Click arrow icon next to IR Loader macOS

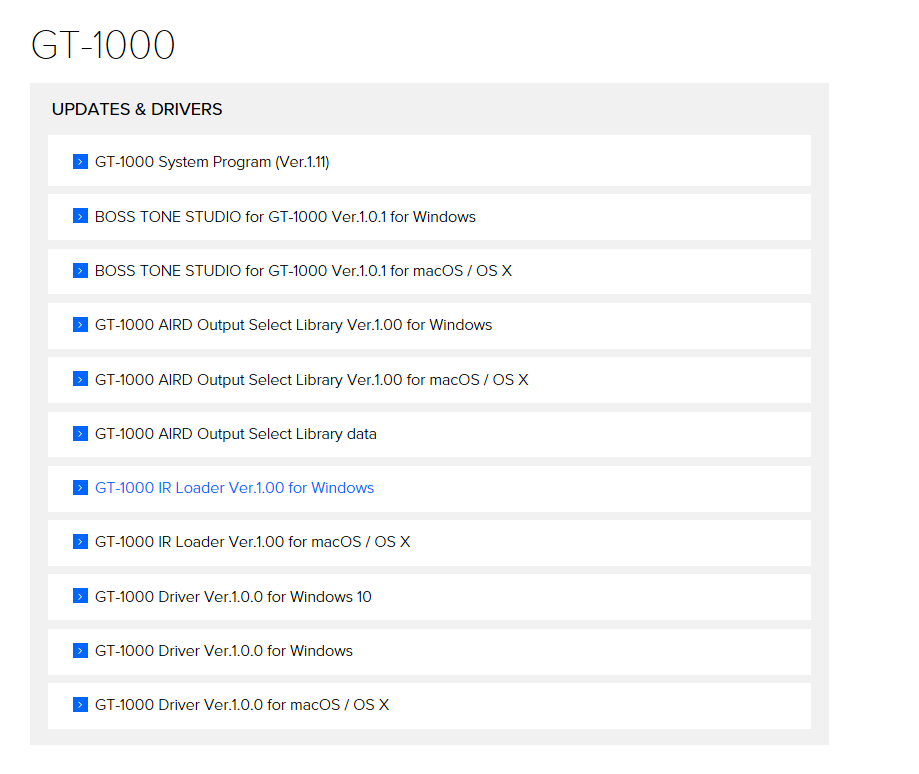click(80, 542)
